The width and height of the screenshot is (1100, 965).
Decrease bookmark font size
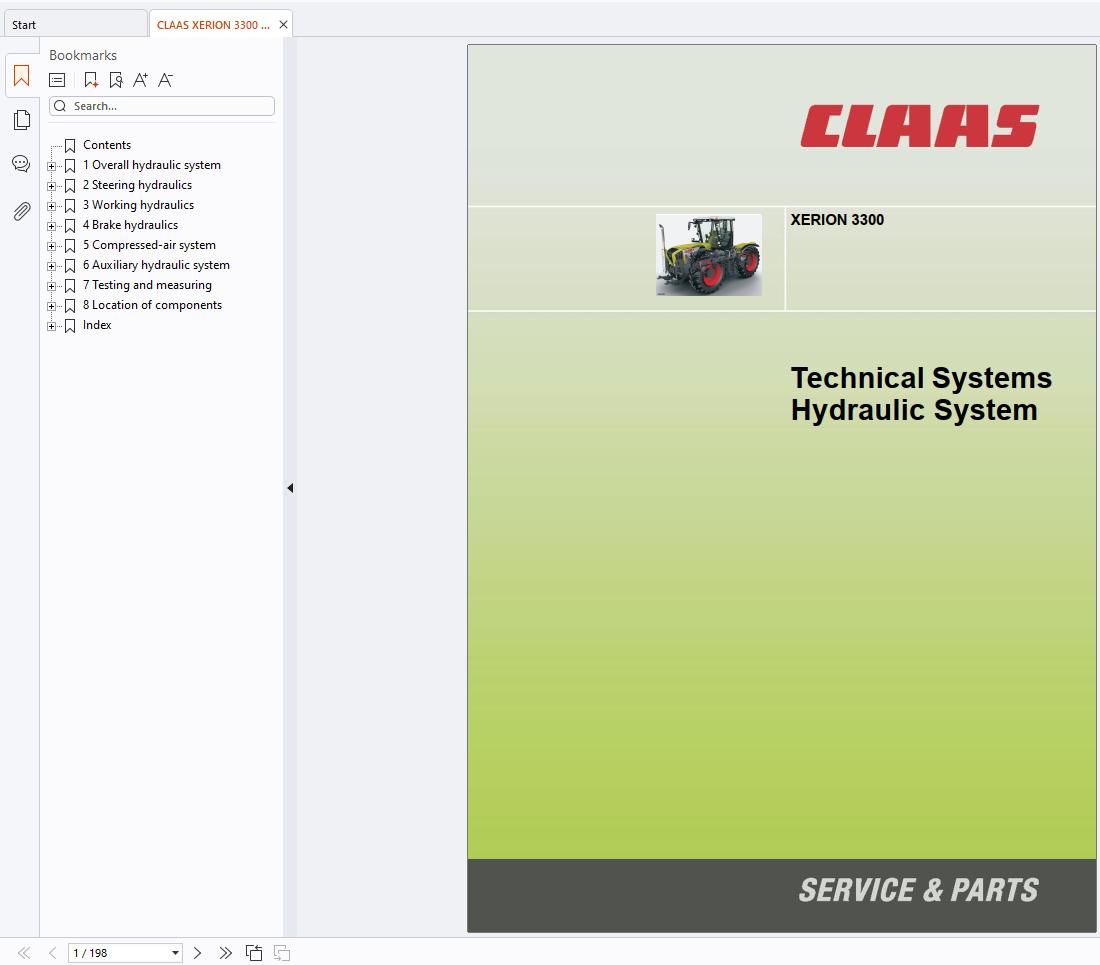click(x=165, y=80)
